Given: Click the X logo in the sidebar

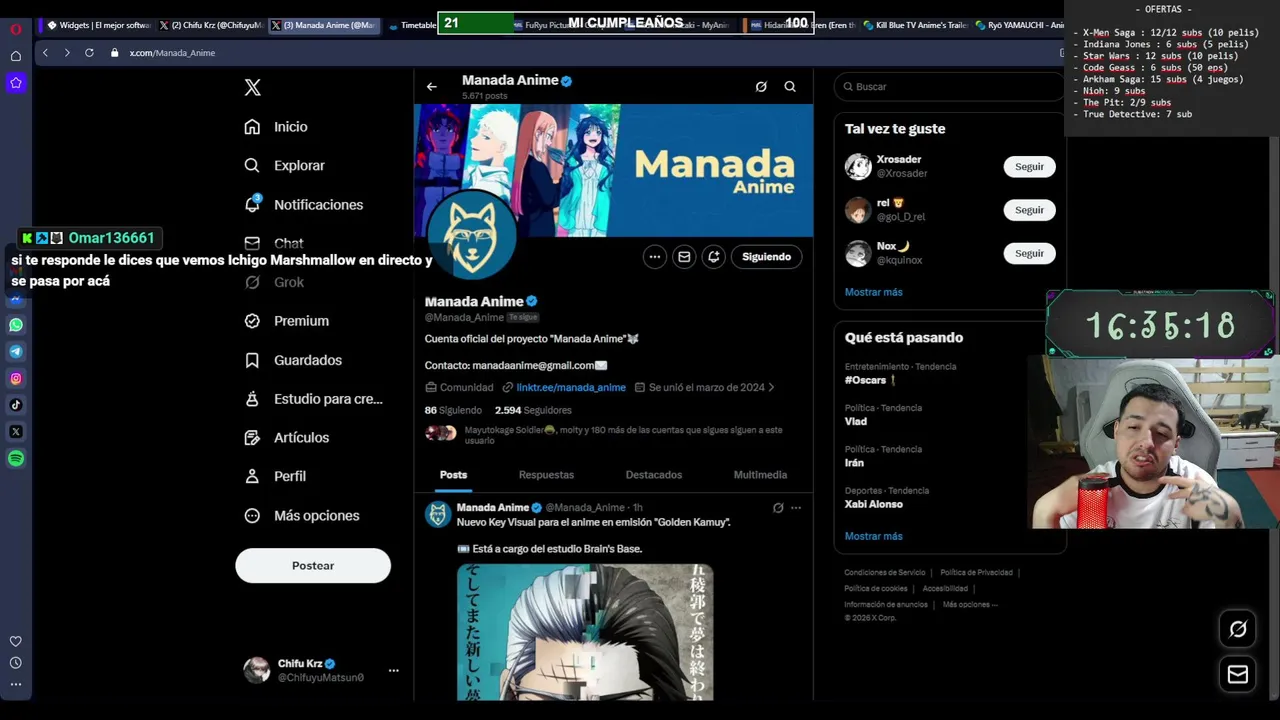Looking at the screenshot, I should 253,88.
